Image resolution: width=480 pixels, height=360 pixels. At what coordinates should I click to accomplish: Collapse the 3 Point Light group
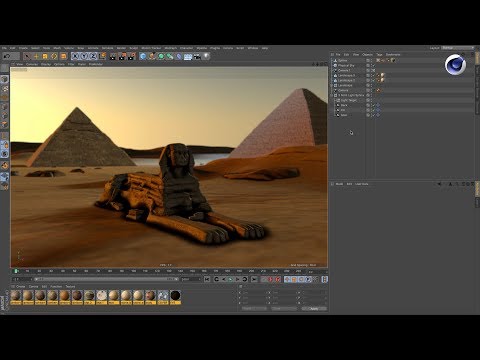click(x=332, y=95)
